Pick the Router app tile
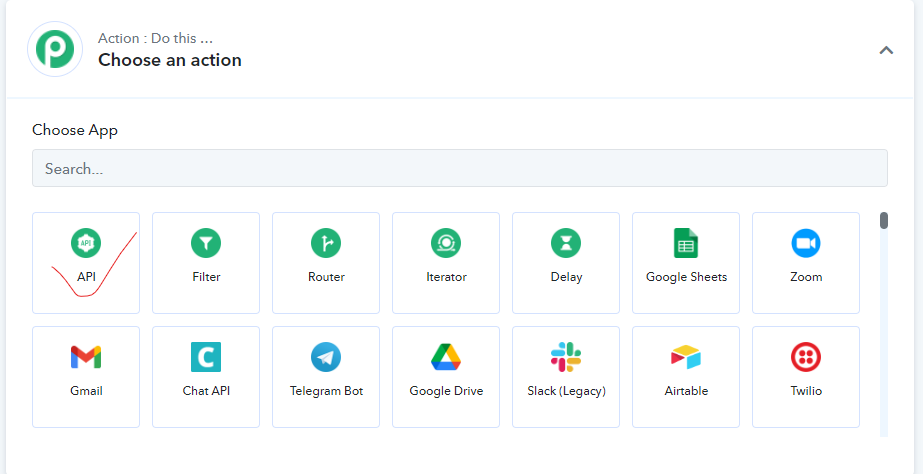This screenshot has height=474, width=923. point(326,263)
